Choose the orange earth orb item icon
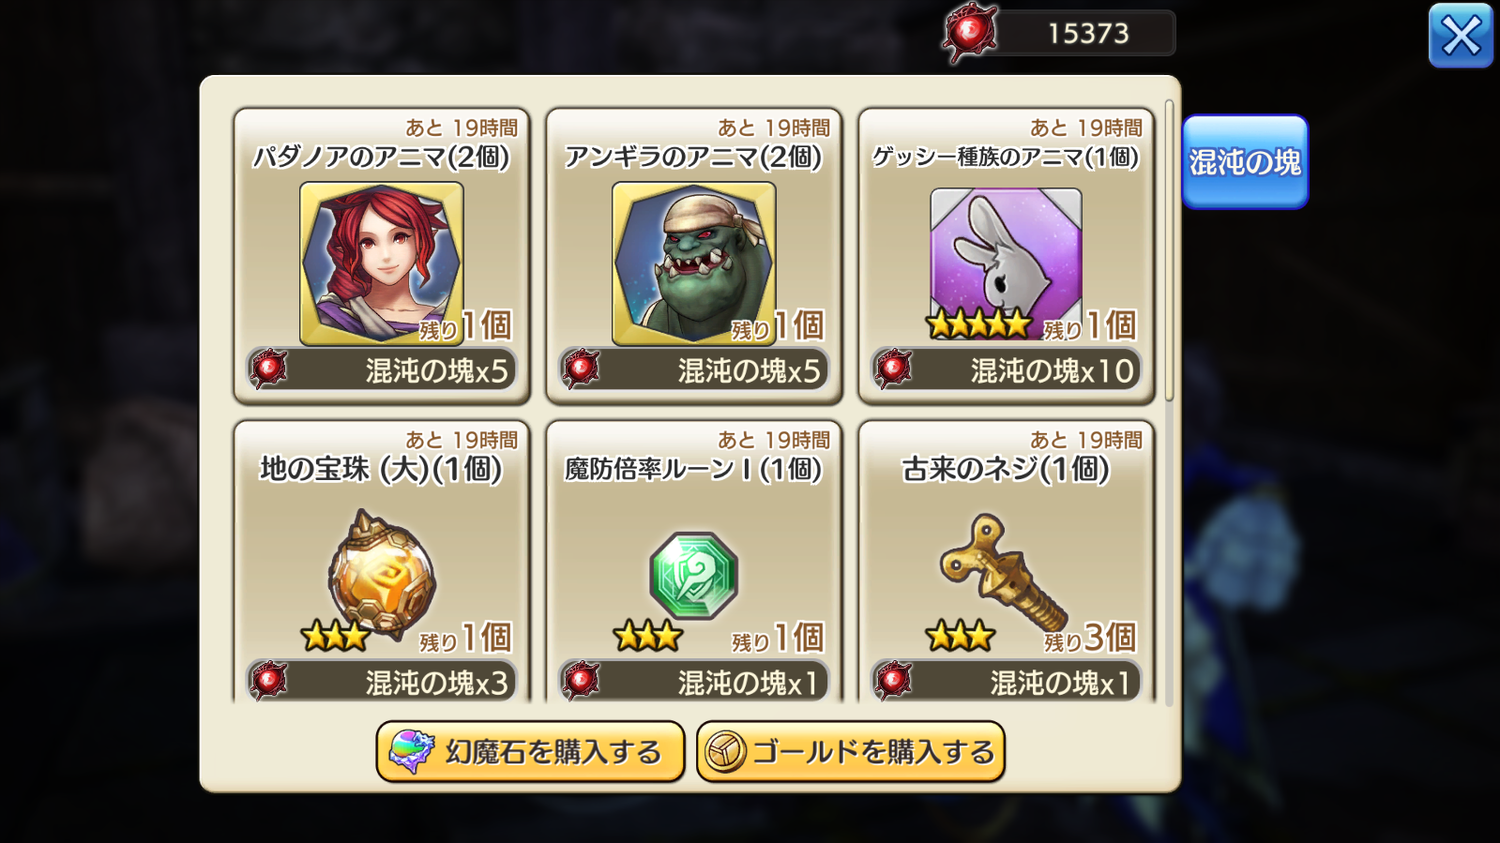Viewport: 1500px width, 843px height. point(382,576)
